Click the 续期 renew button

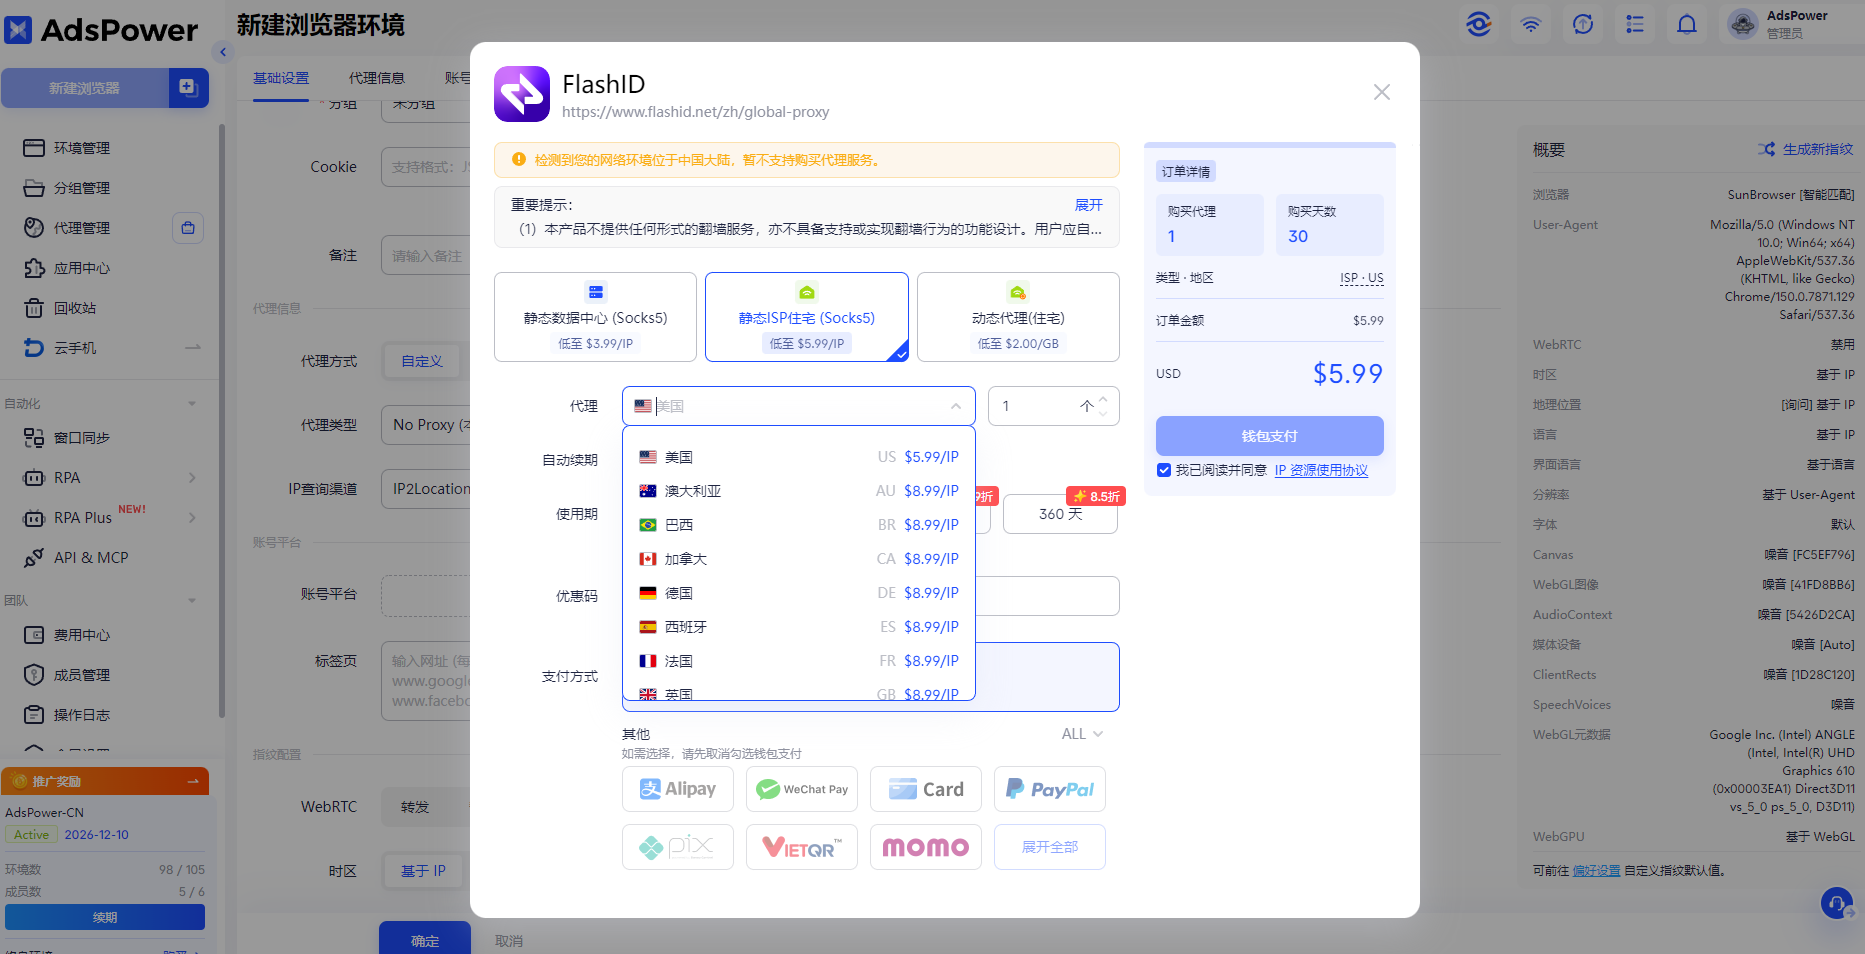coord(105,917)
